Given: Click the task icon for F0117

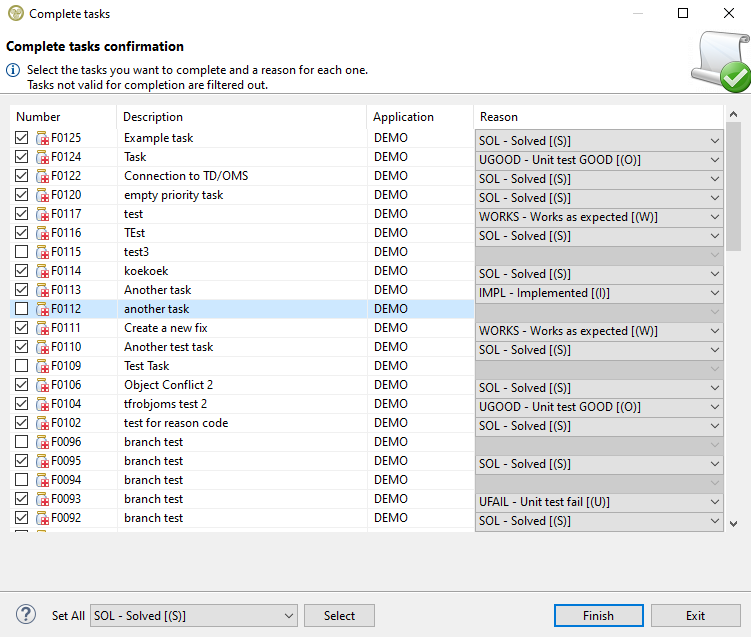Looking at the screenshot, I should pyautogui.click(x=43, y=214).
